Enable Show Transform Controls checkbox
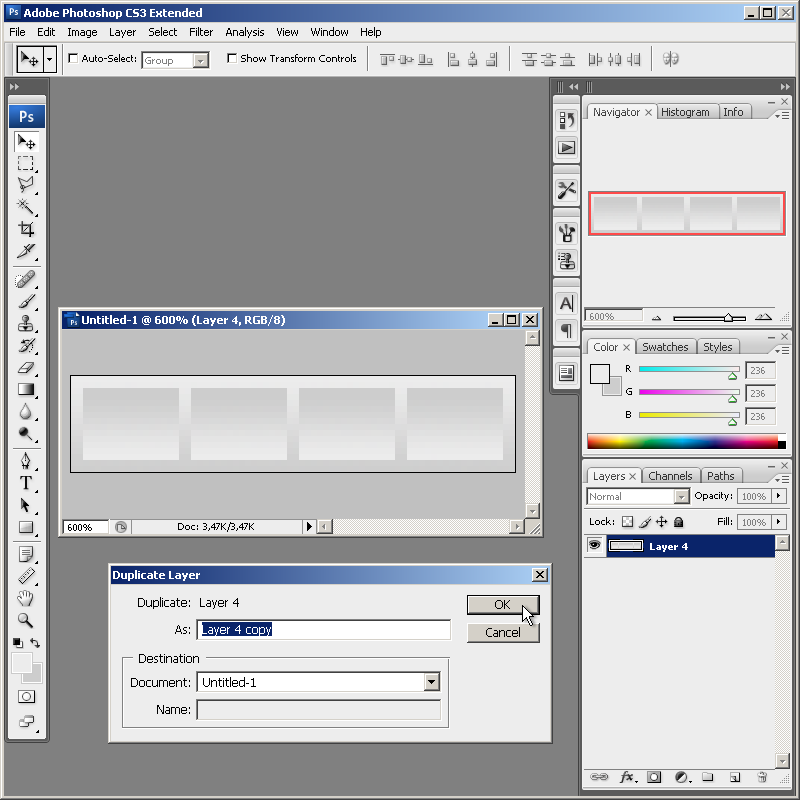 pos(232,58)
